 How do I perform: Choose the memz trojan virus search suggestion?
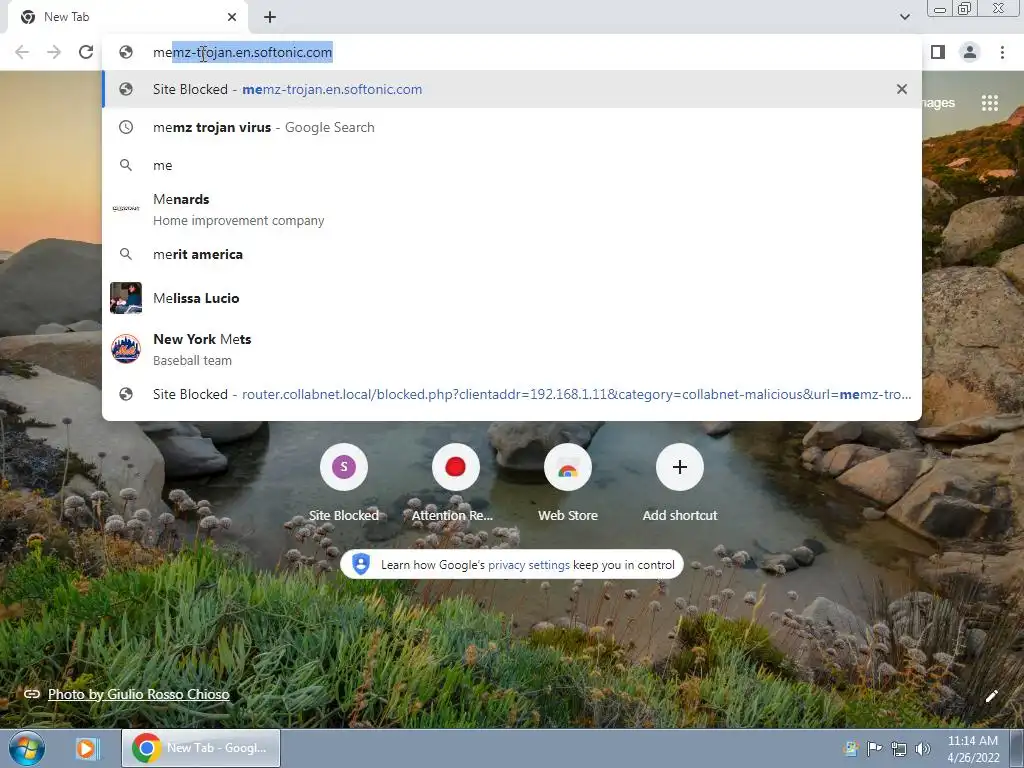pyautogui.click(x=511, y=127)
